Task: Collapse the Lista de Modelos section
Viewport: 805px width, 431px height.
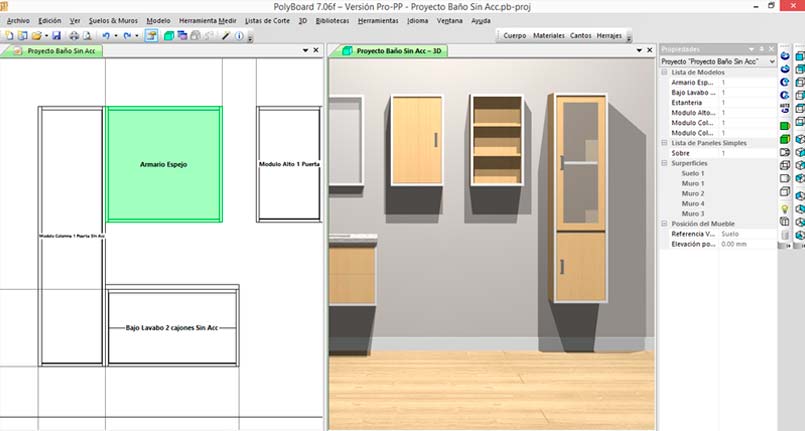Action: (x=665, y=72)
